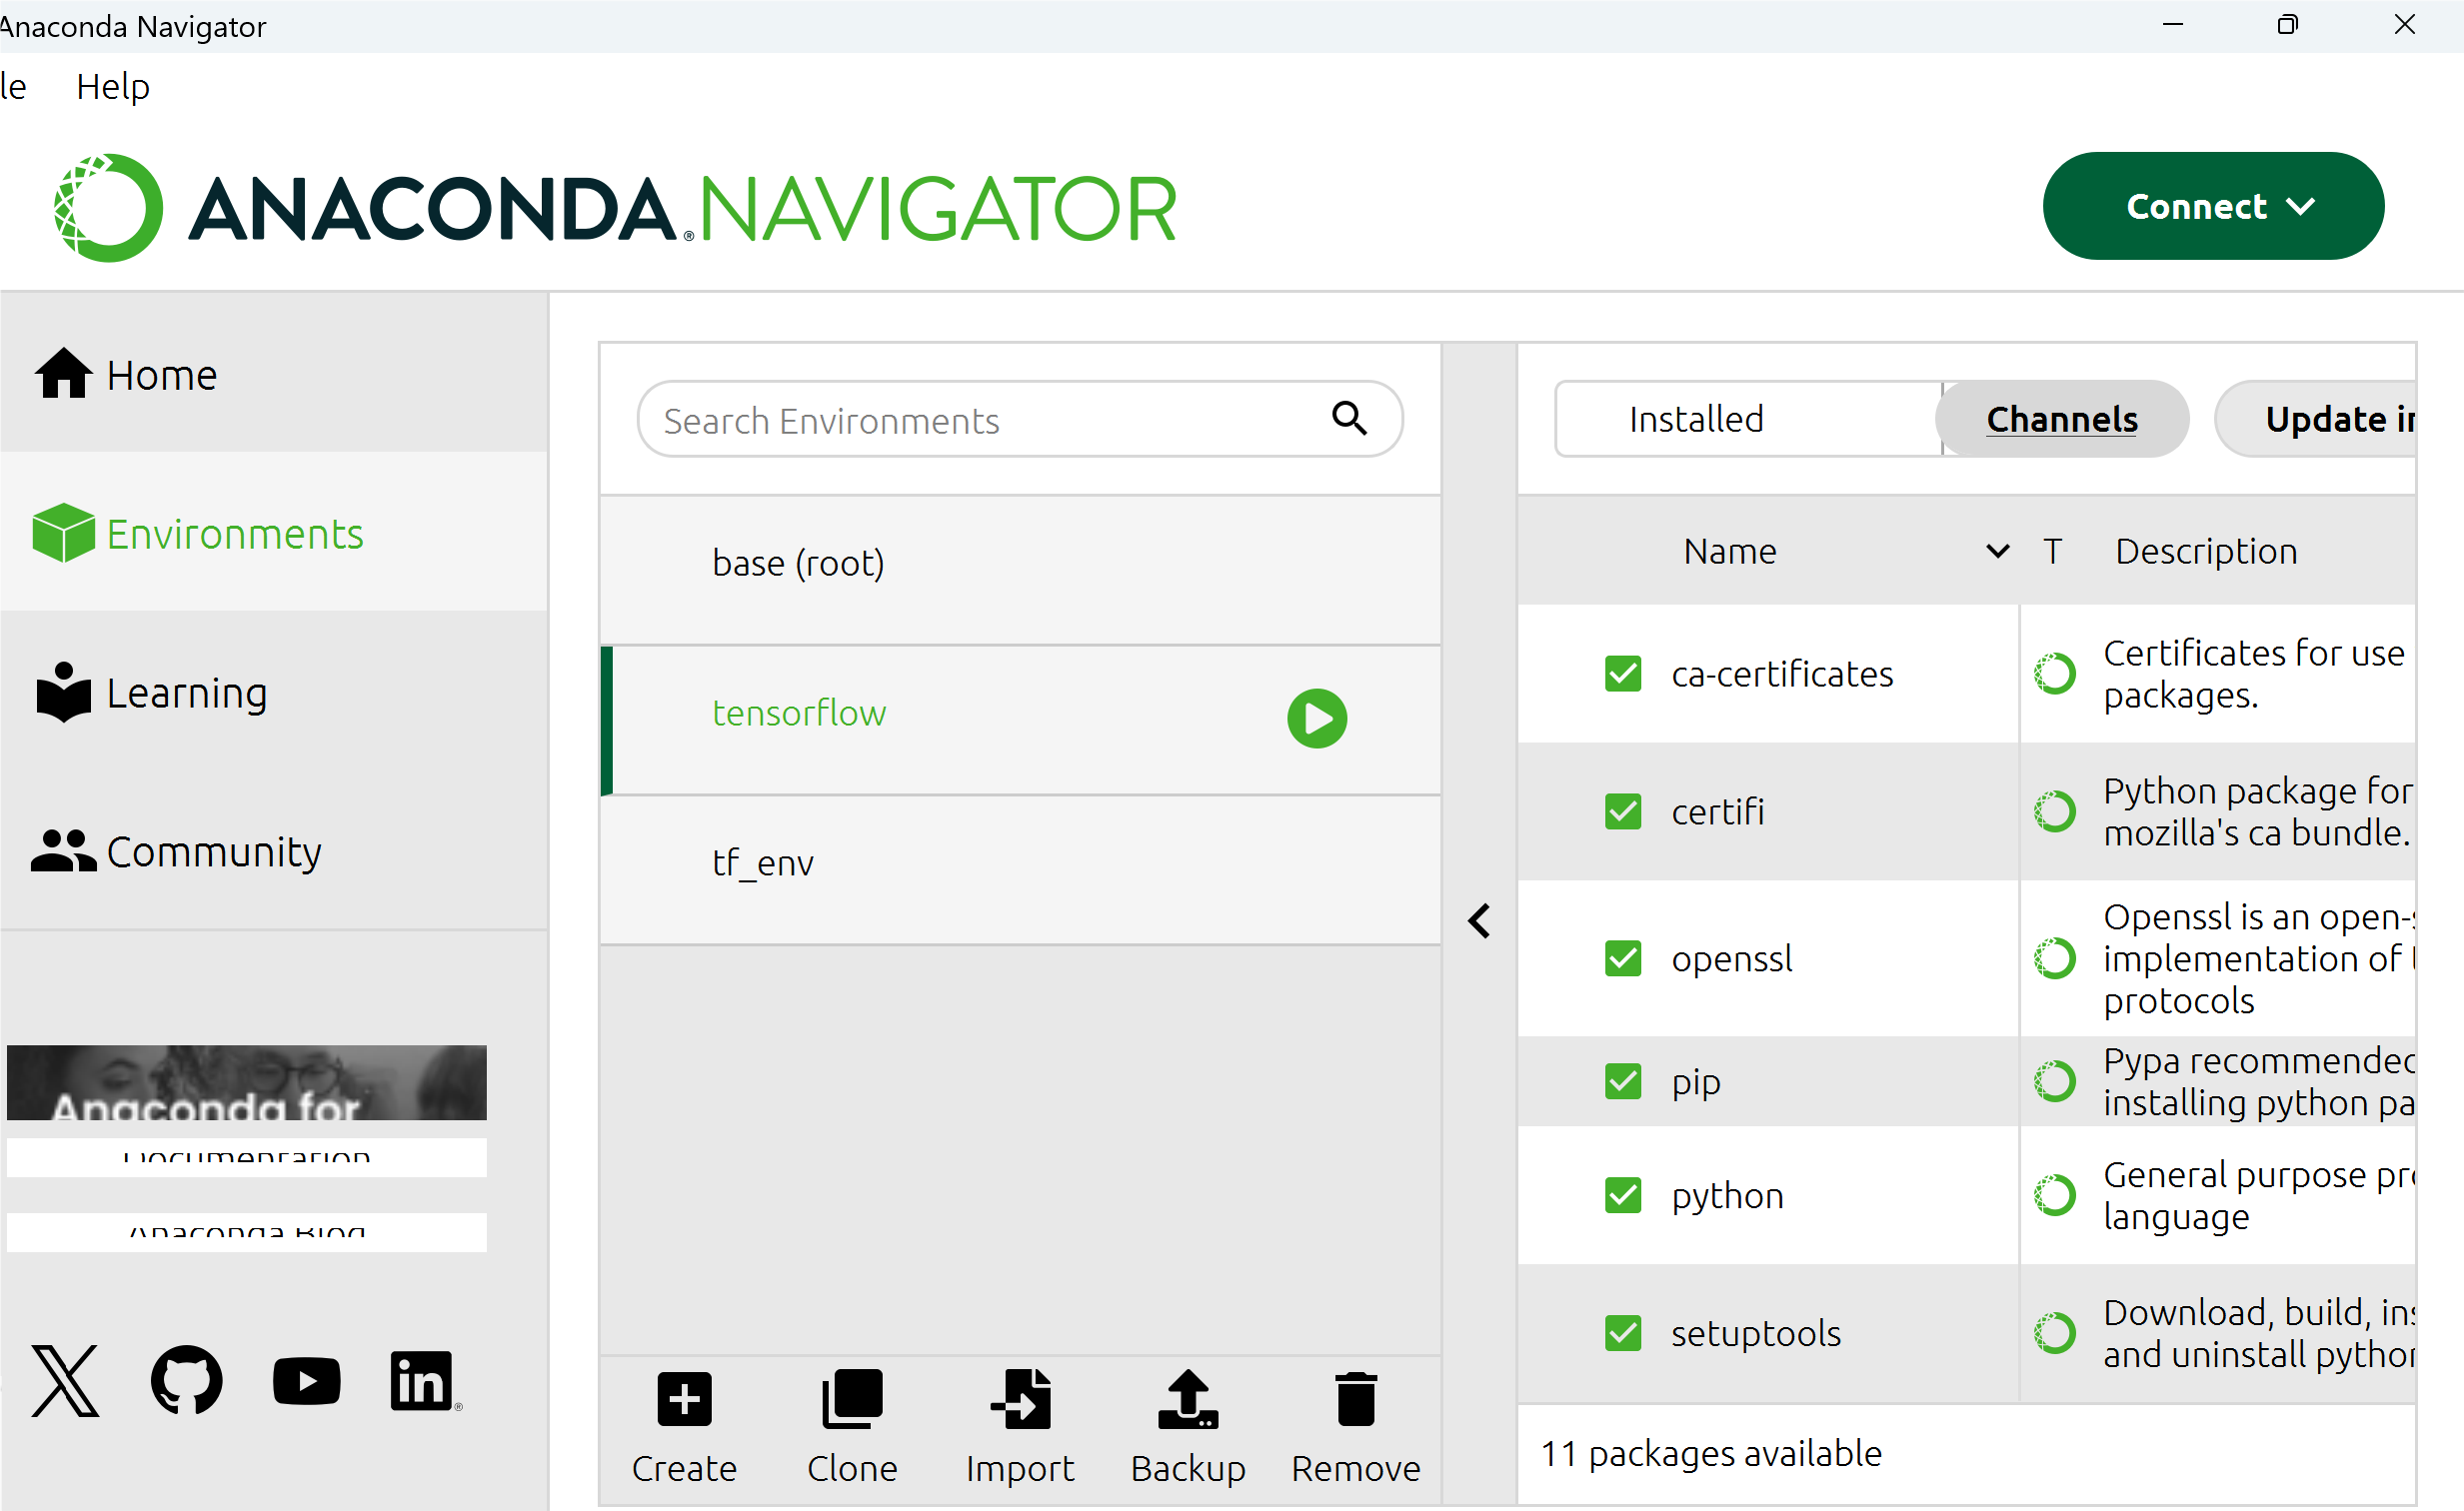Viewport: 2464px width, 1511px height.
Task: Open the YouTube icon link
Action: [306, 1380]
